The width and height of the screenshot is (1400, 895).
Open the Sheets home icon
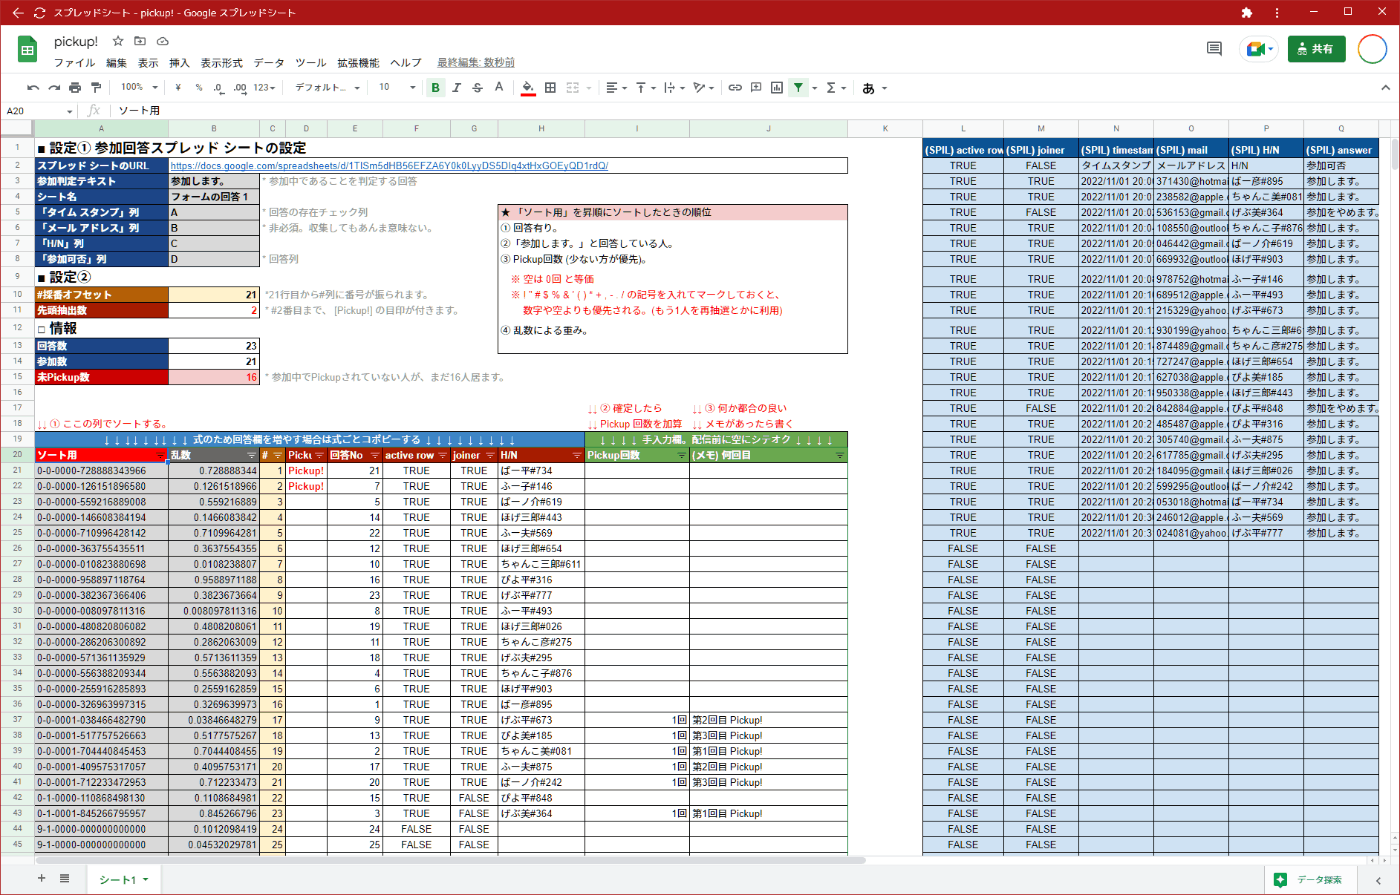tap(28, 49)
